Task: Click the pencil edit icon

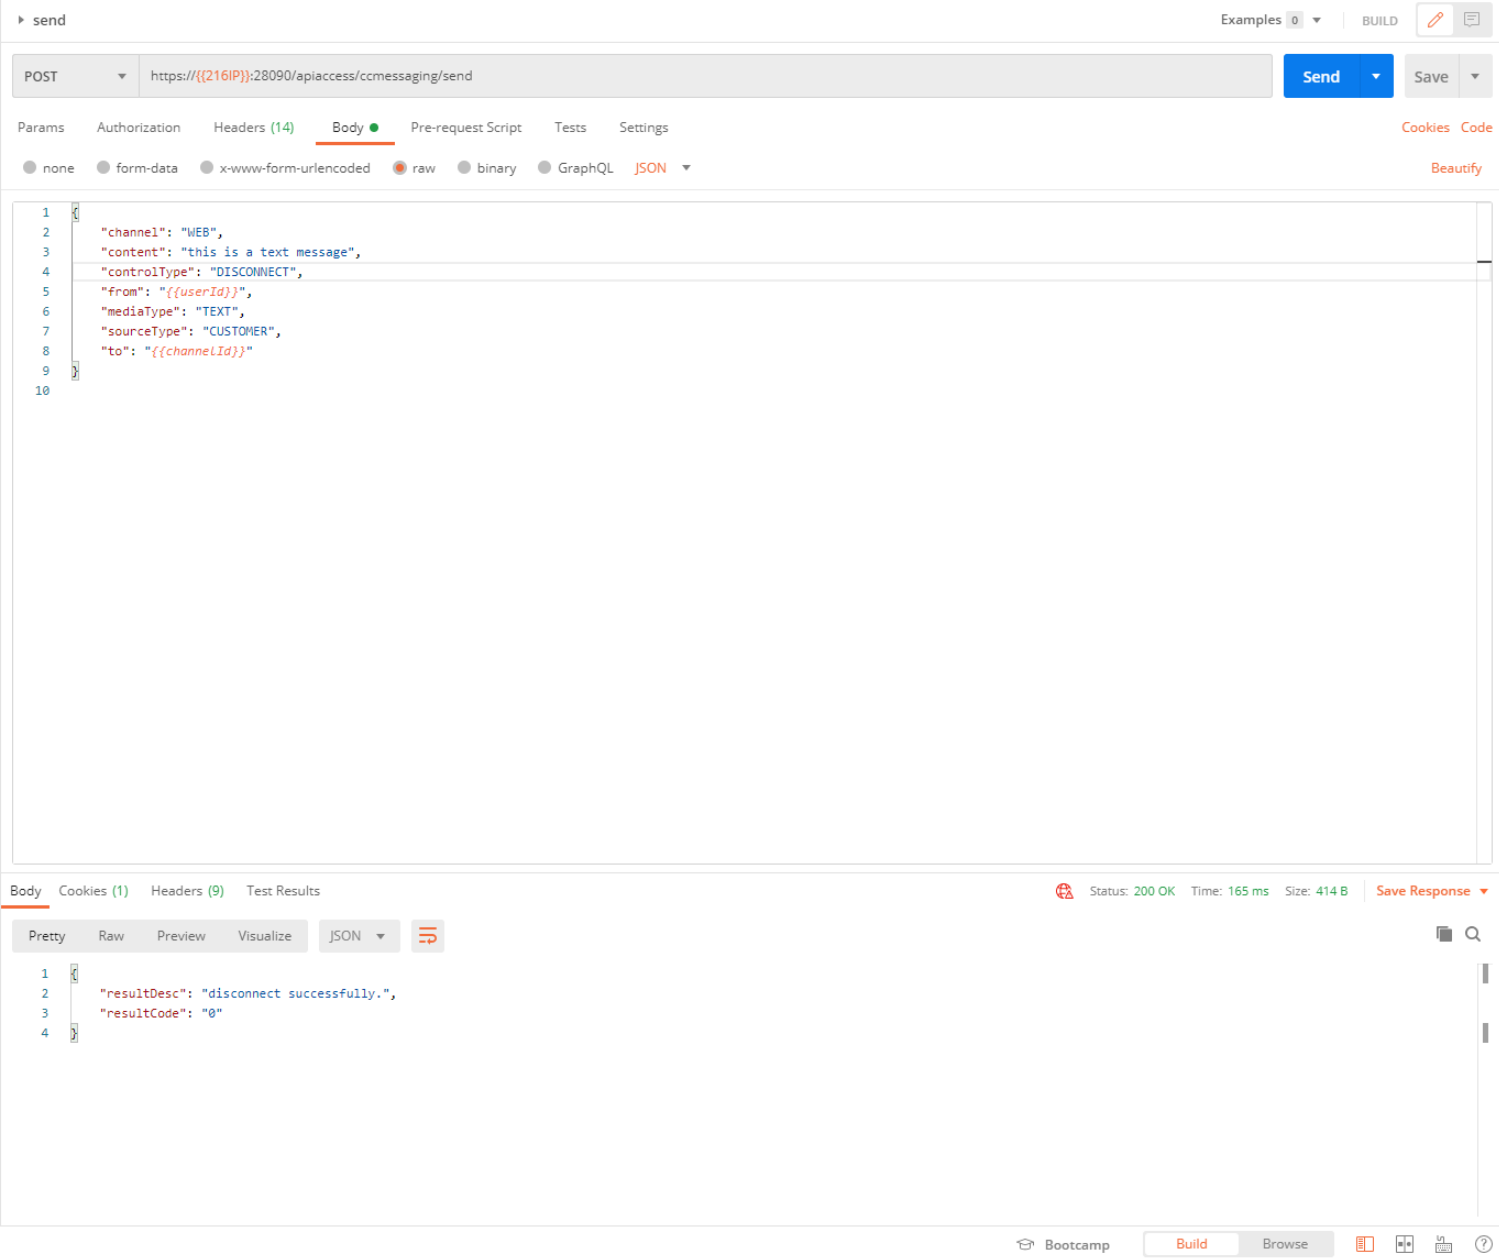Action: point(1435,20)
